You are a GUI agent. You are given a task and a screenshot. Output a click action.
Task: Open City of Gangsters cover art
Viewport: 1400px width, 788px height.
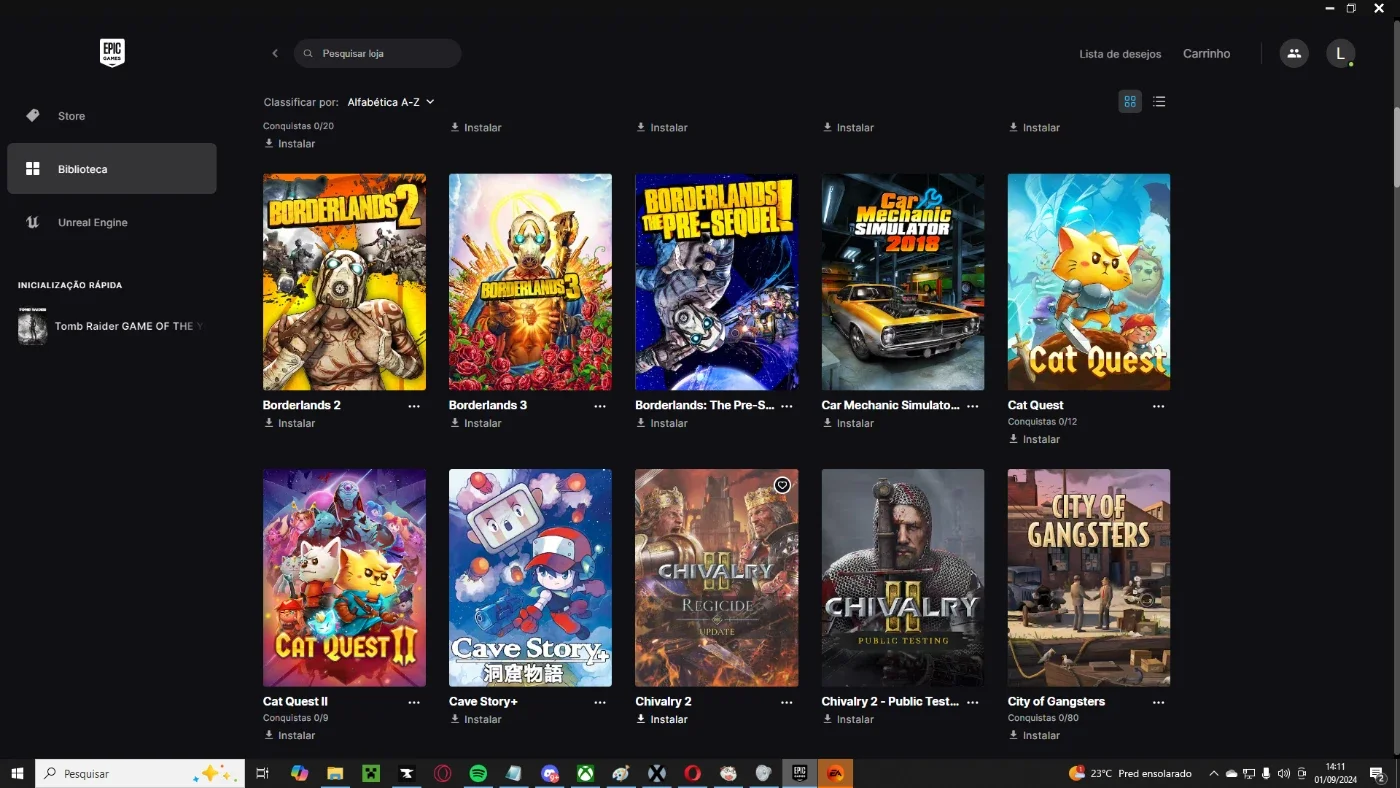1089,578
